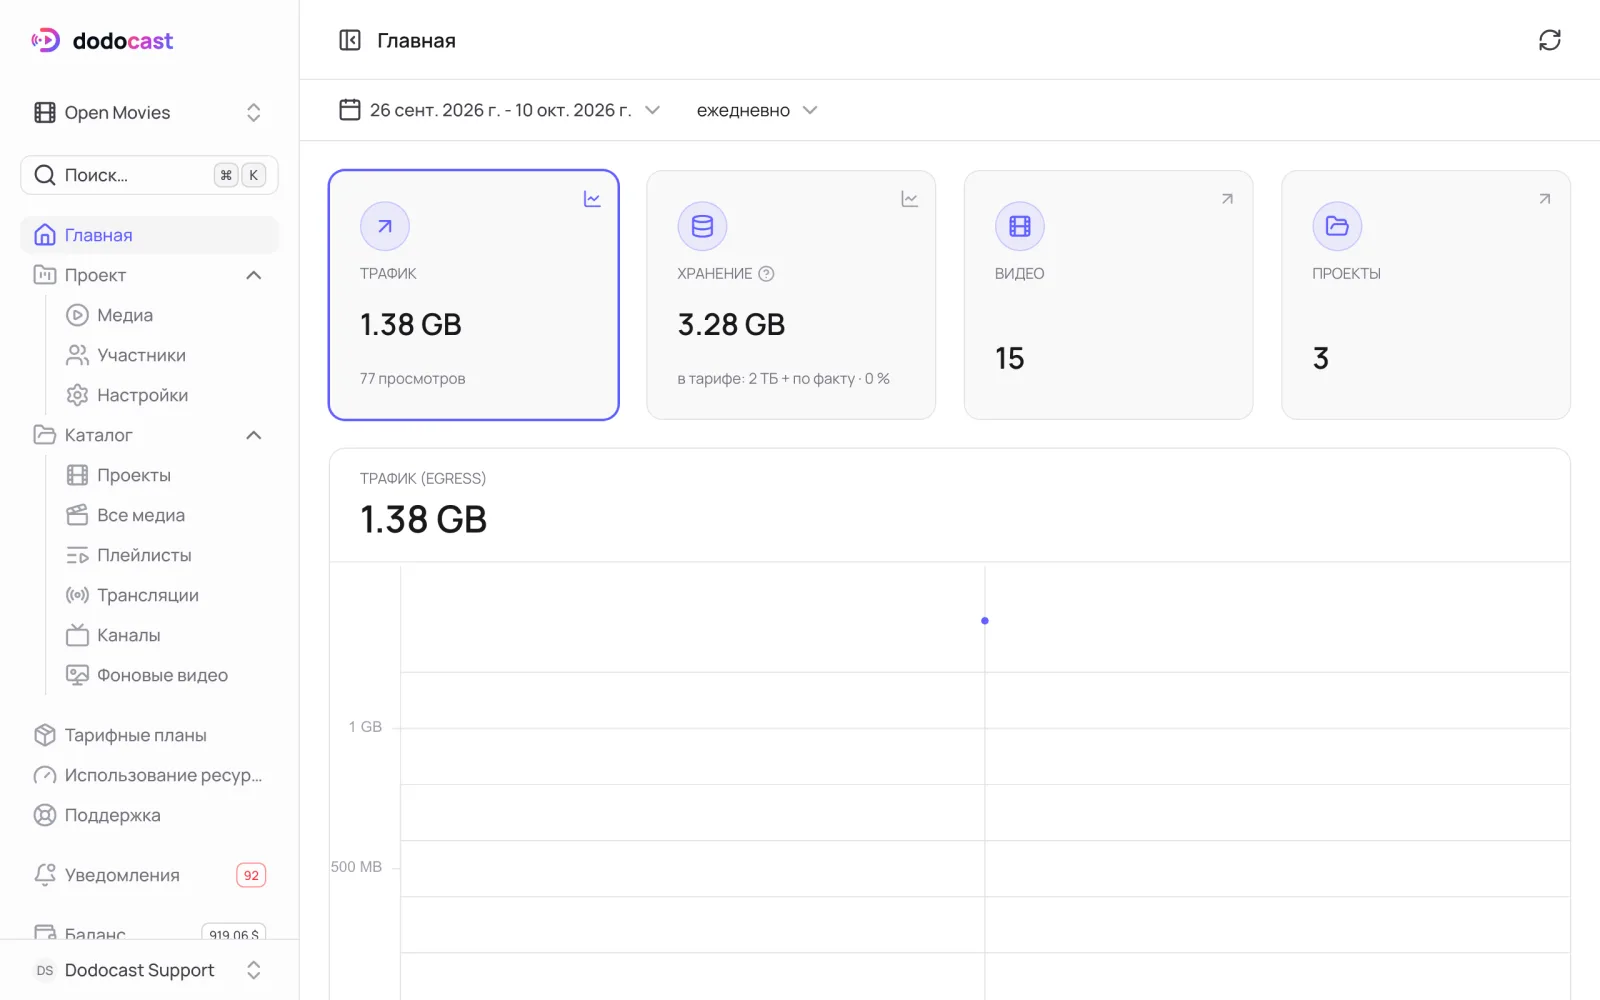Collapse the Проект section

[254, 275]
